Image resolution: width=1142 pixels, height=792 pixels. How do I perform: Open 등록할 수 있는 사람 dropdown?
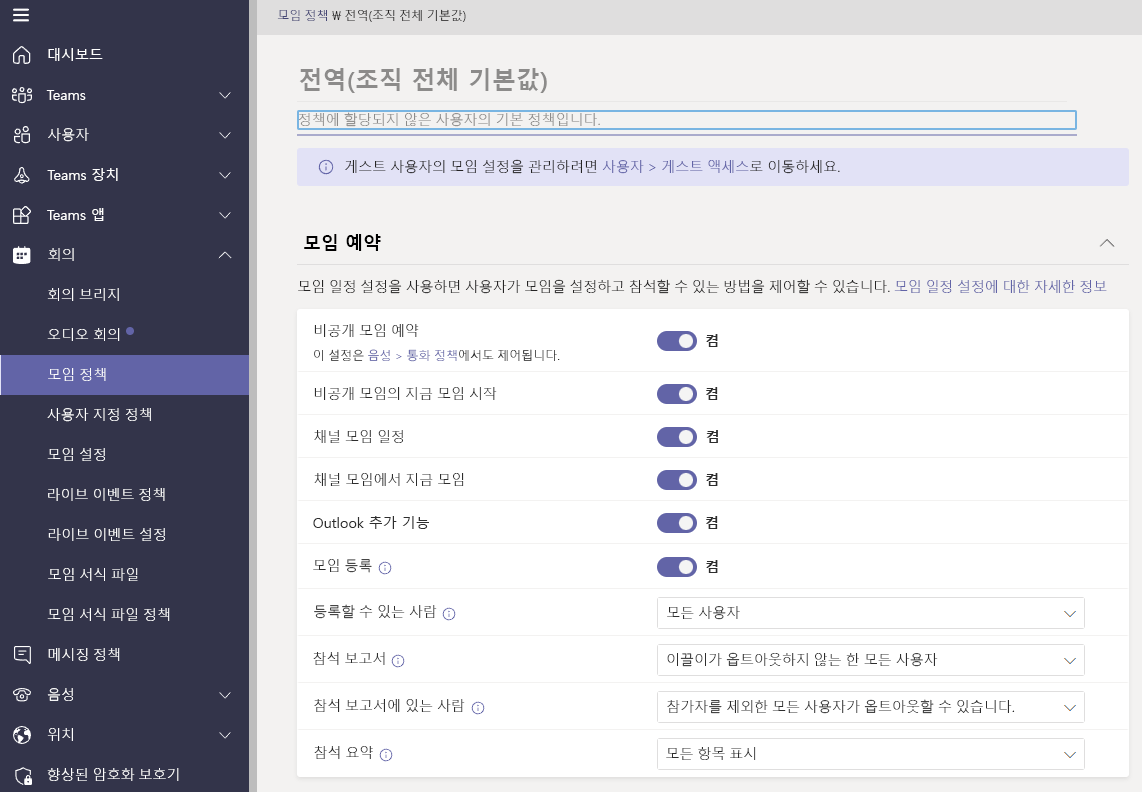pos(870,613)
